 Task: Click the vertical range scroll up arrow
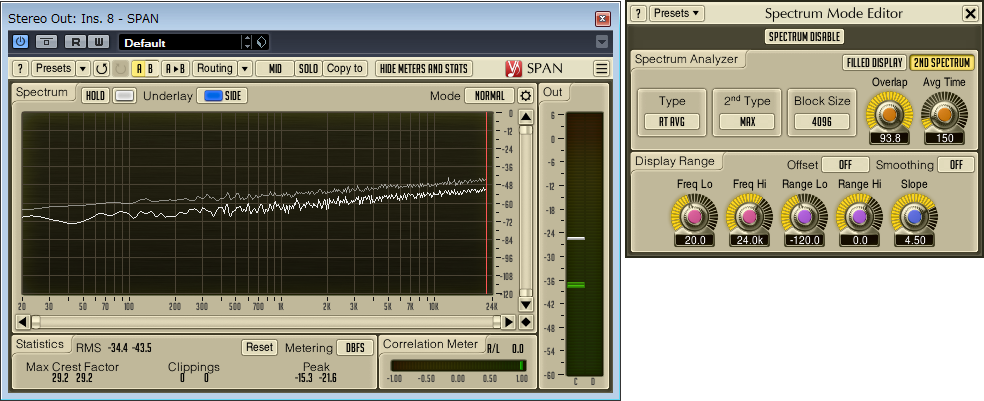click(x=526, y=117)
